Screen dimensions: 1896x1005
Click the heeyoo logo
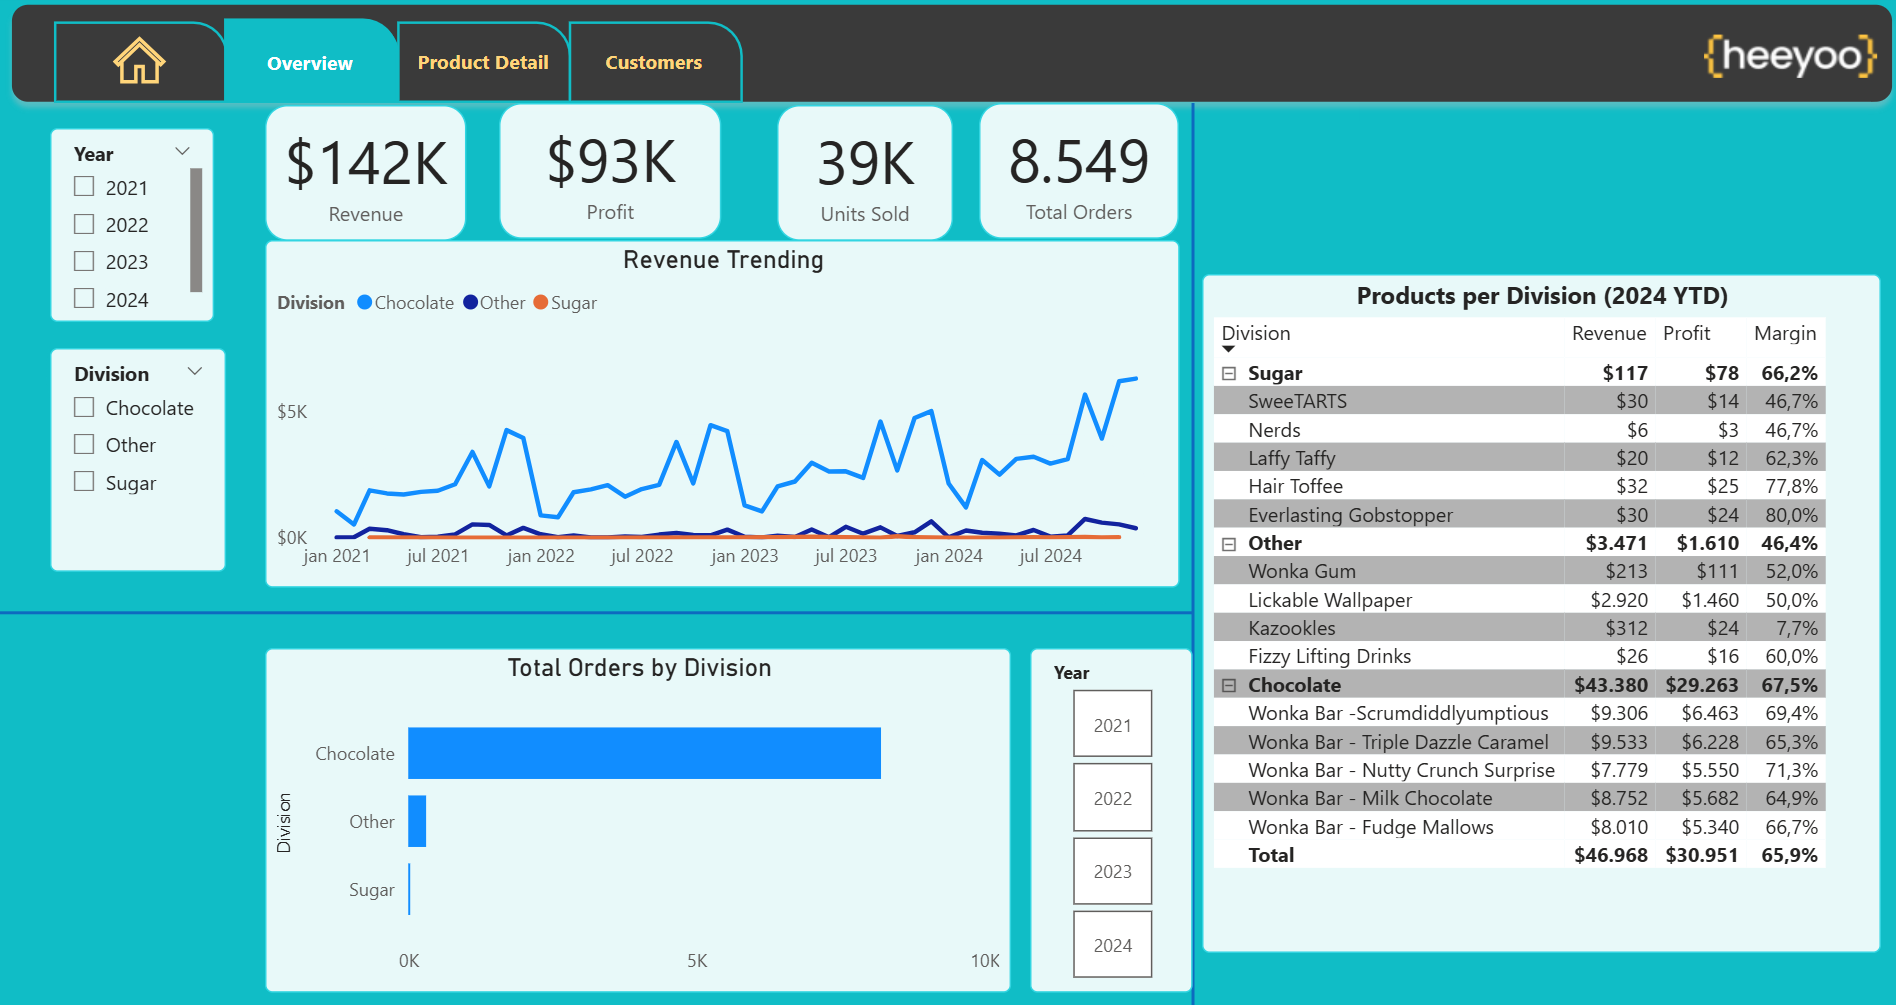(x=1789, y=55)
